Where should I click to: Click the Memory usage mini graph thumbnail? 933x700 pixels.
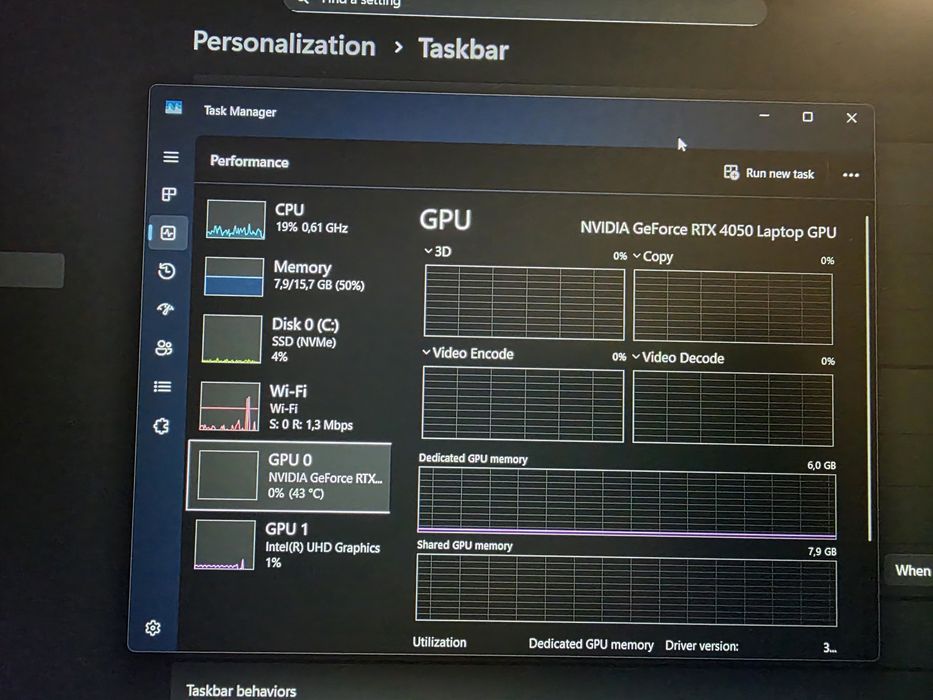tap(234, 277)
